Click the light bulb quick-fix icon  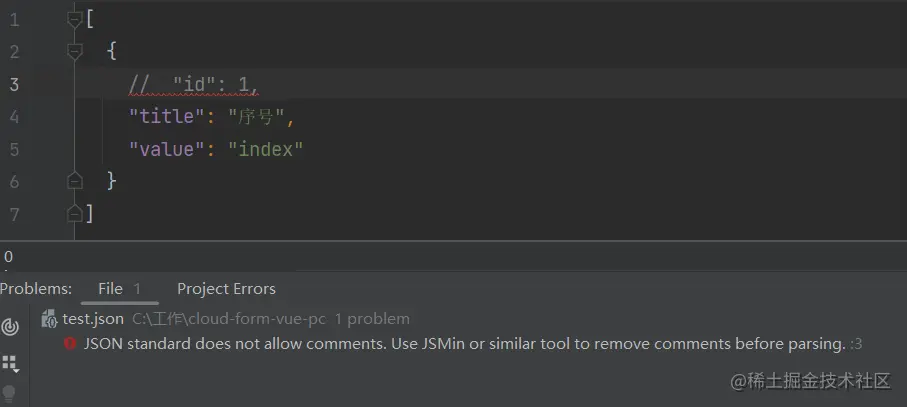pyautogui.click(x=9, y=394)
